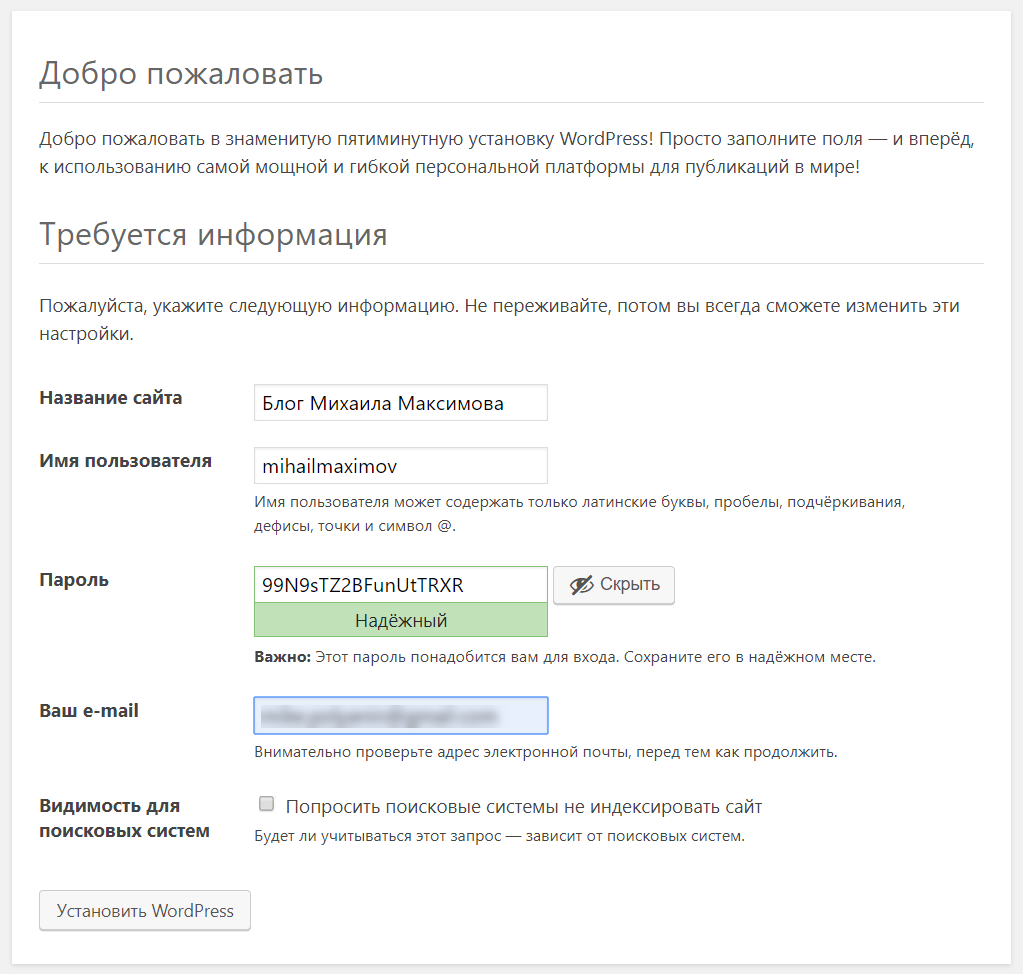
Task: Click the 'Требуется информация' heading
Action: 213,235
